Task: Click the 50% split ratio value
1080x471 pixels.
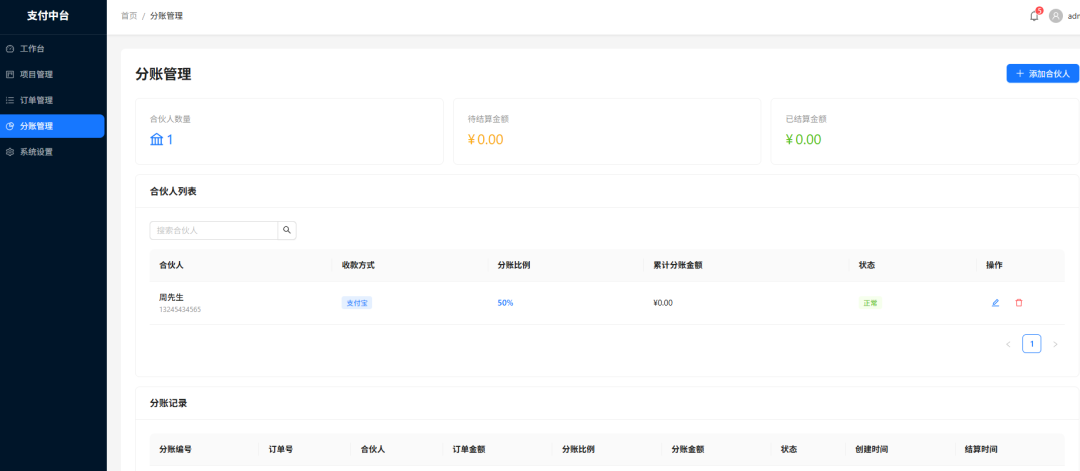Action: [x=505, y=302]
